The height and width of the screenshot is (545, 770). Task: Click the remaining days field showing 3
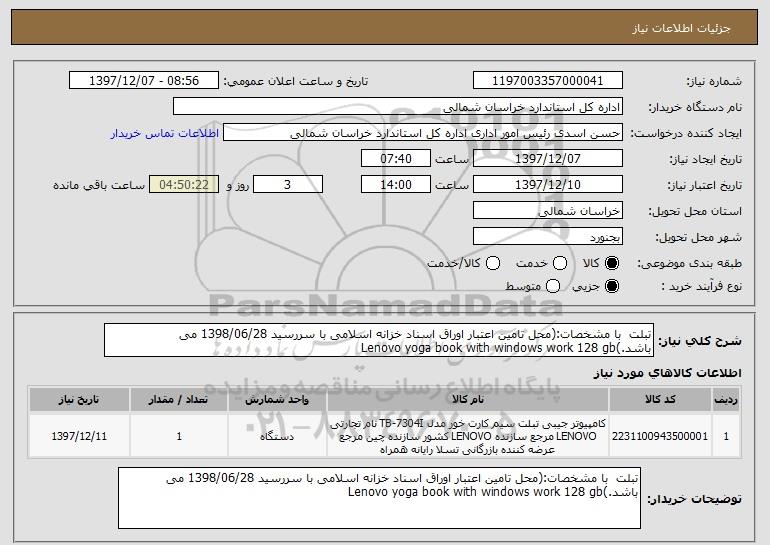coord(288,185)
